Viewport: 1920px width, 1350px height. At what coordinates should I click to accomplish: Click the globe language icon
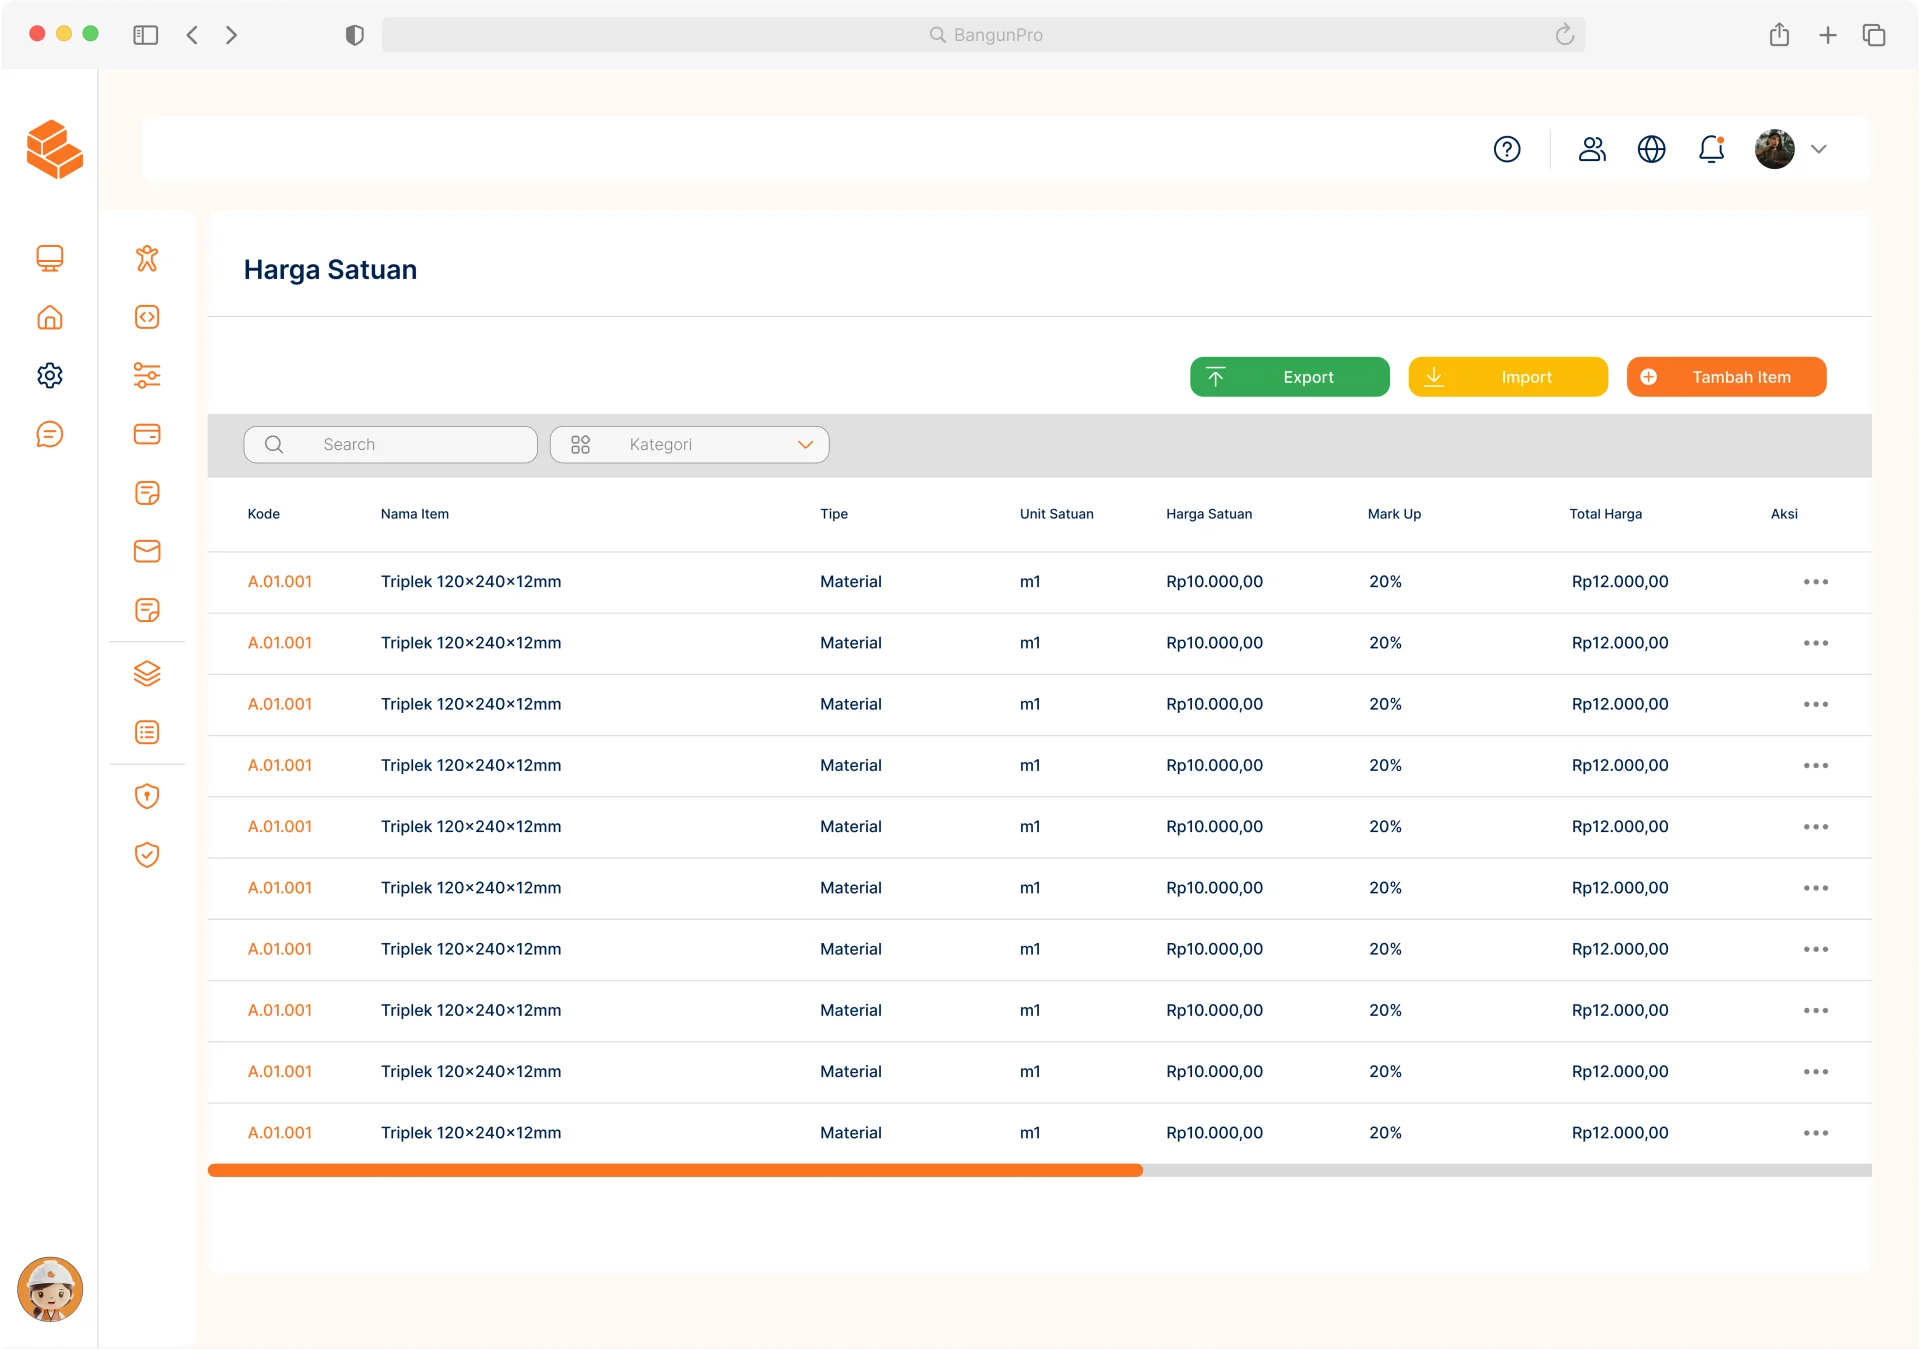pos(1651,149)
